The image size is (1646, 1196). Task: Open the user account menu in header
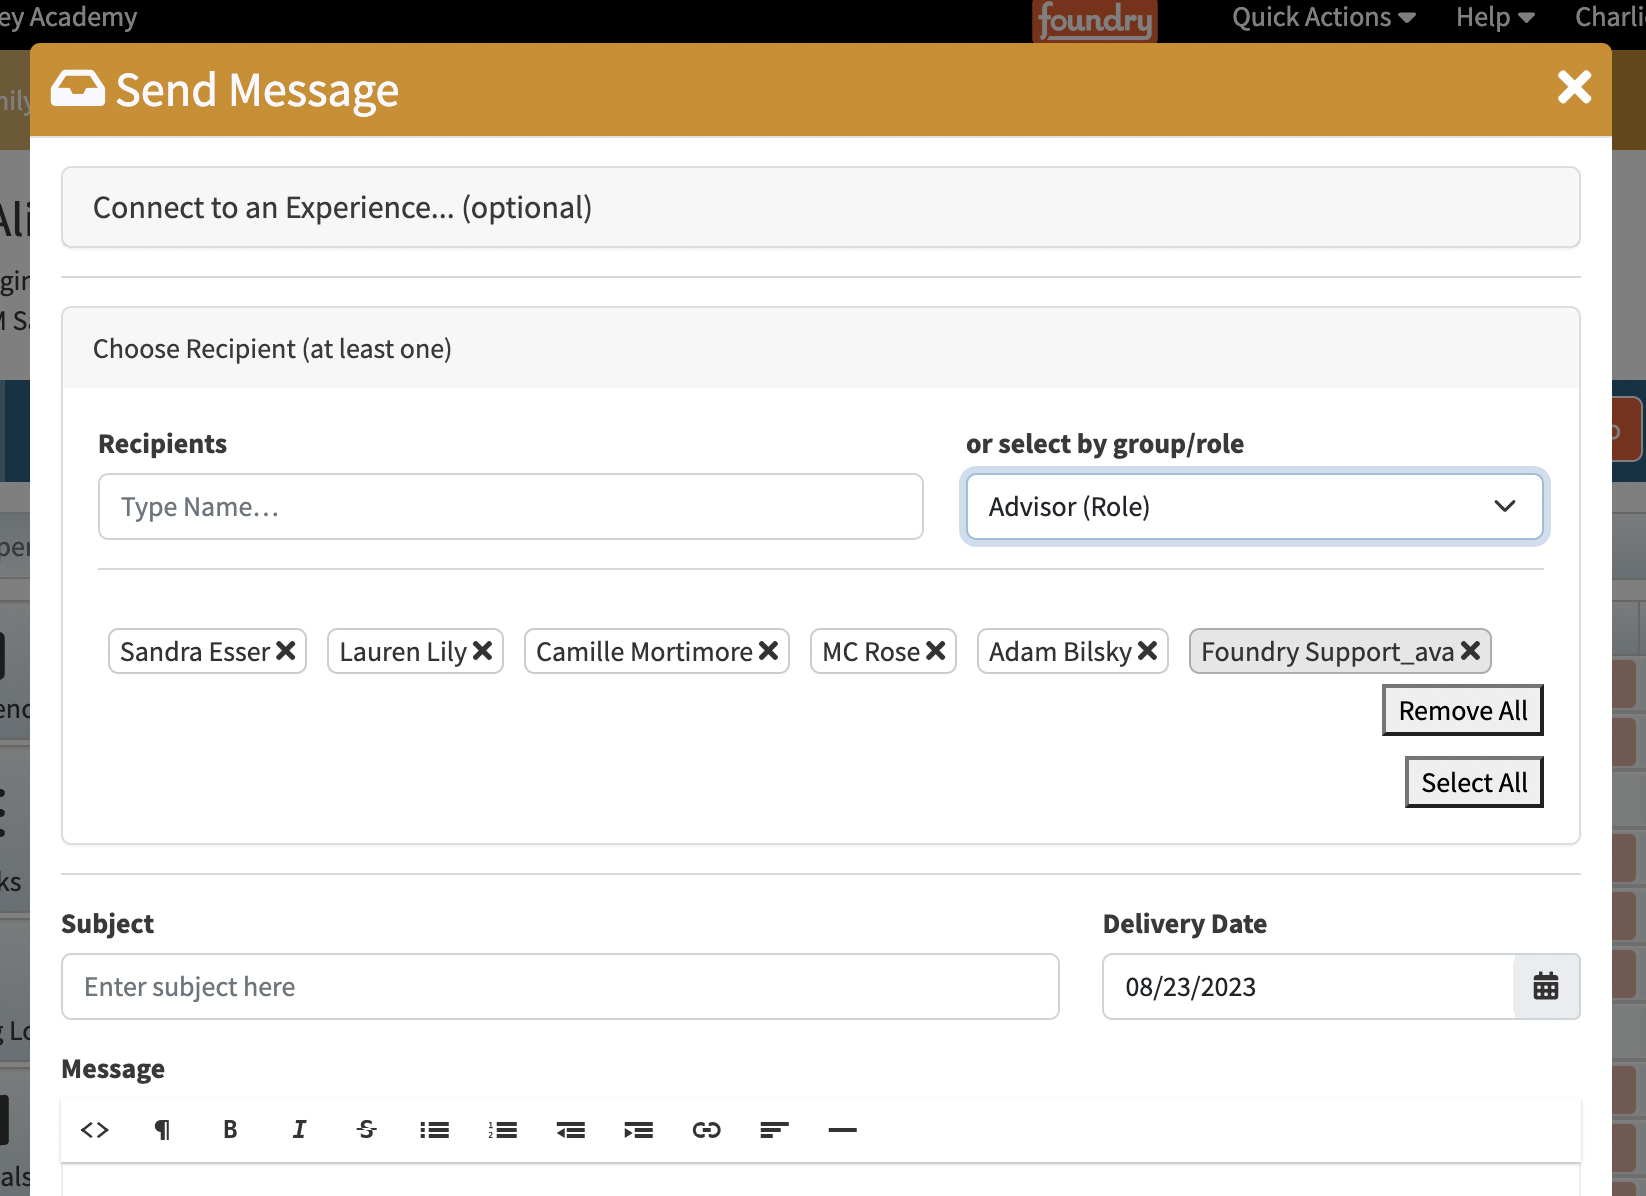click(x=1610, y=17)
